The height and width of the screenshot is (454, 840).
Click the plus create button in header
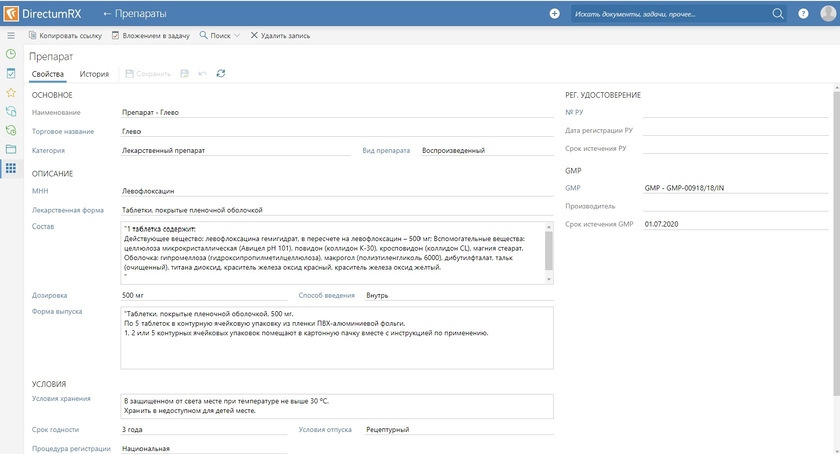(x=555, y=13)
